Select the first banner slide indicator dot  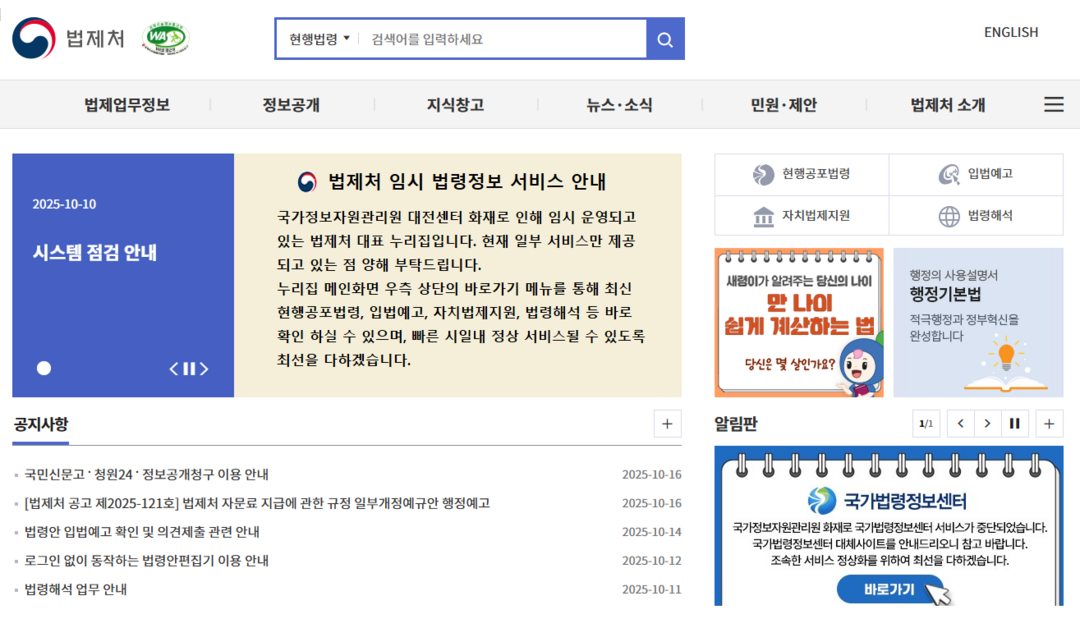click(x=44, y=368)
